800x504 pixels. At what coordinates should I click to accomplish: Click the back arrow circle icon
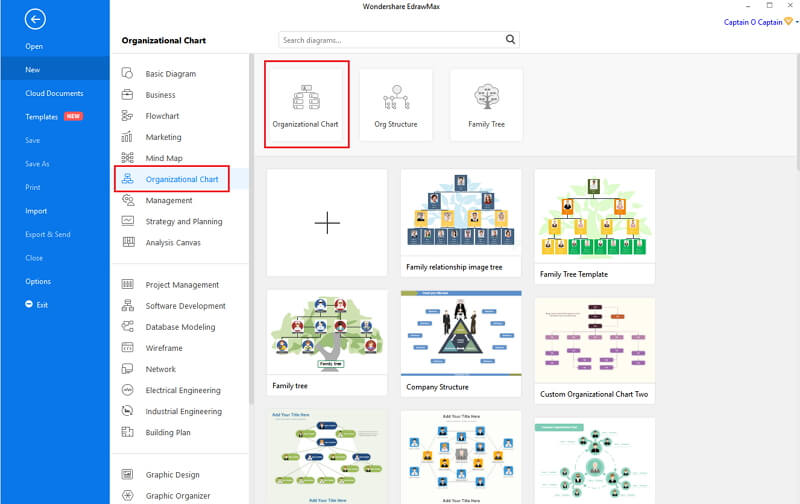(35, 19)
